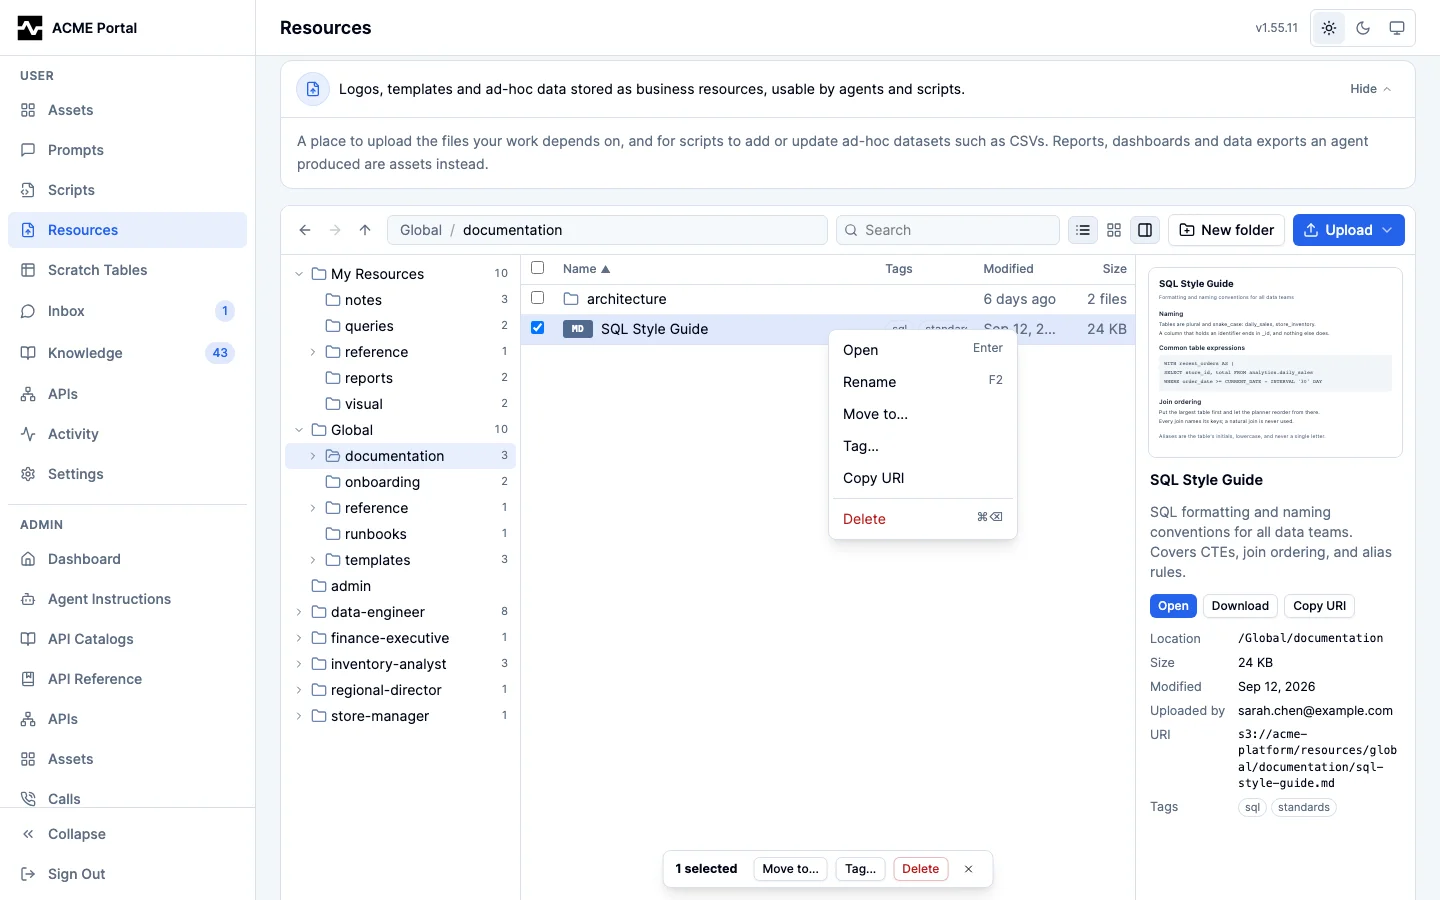1440x900 pixels.
Task: Expand the store-manager folder
Action: [299, 716]
